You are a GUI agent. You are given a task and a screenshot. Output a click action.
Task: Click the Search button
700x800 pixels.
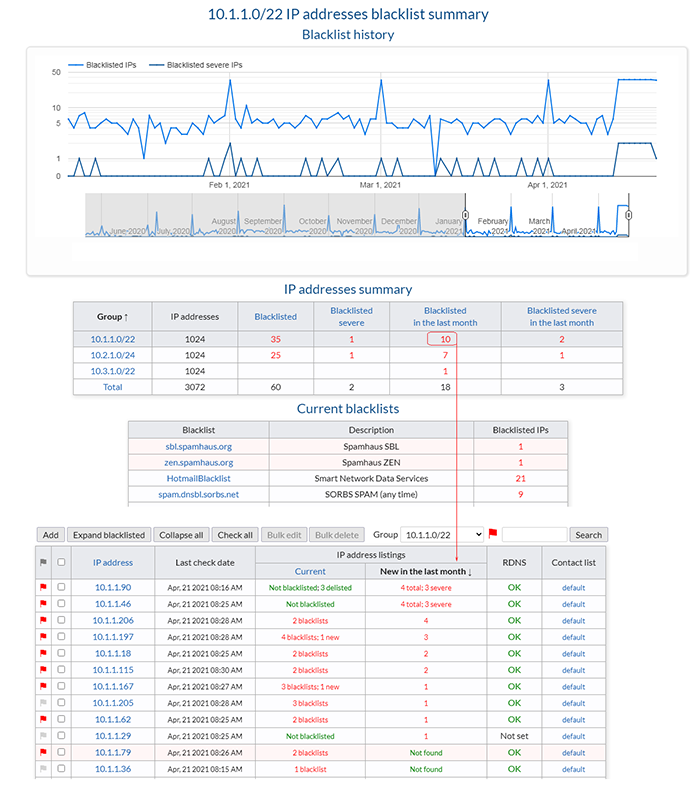(588, 535)
